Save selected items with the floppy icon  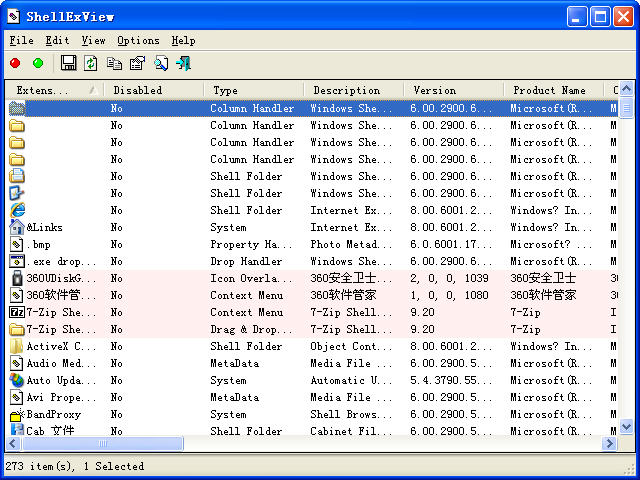(x=69, y=63)
